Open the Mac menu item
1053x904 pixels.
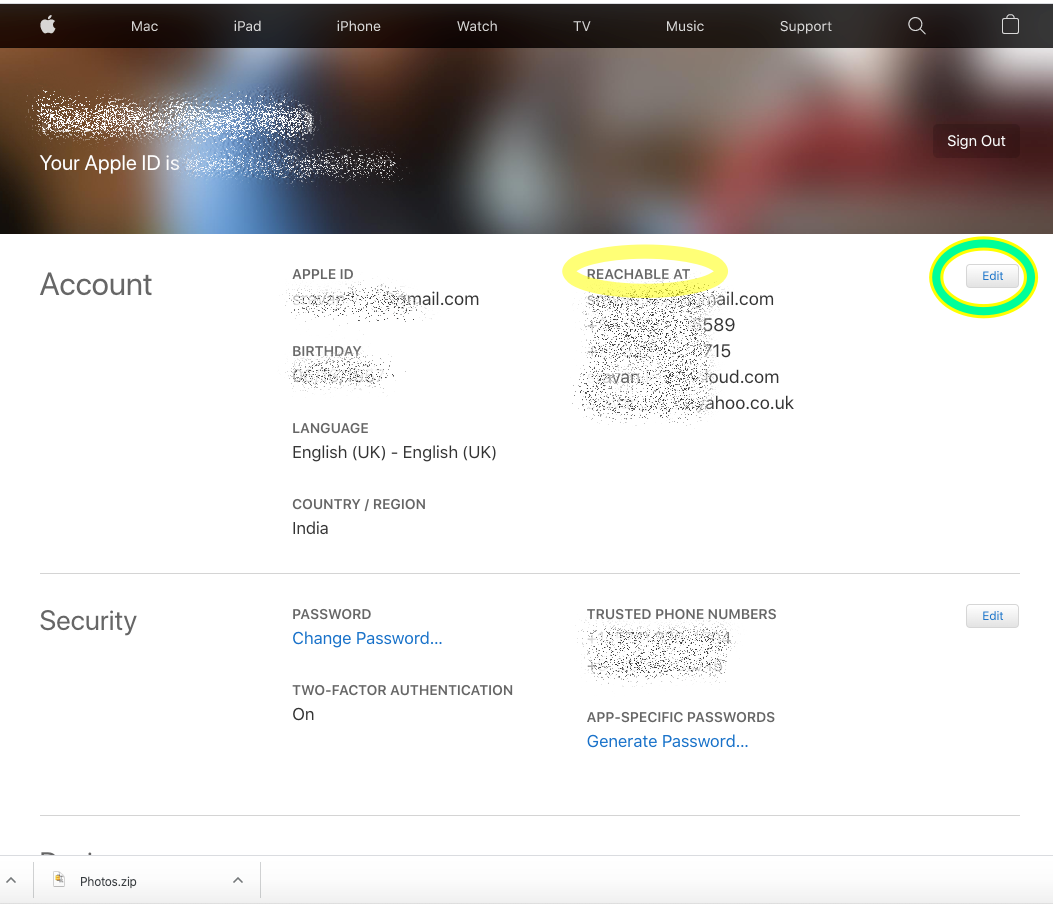144,26
